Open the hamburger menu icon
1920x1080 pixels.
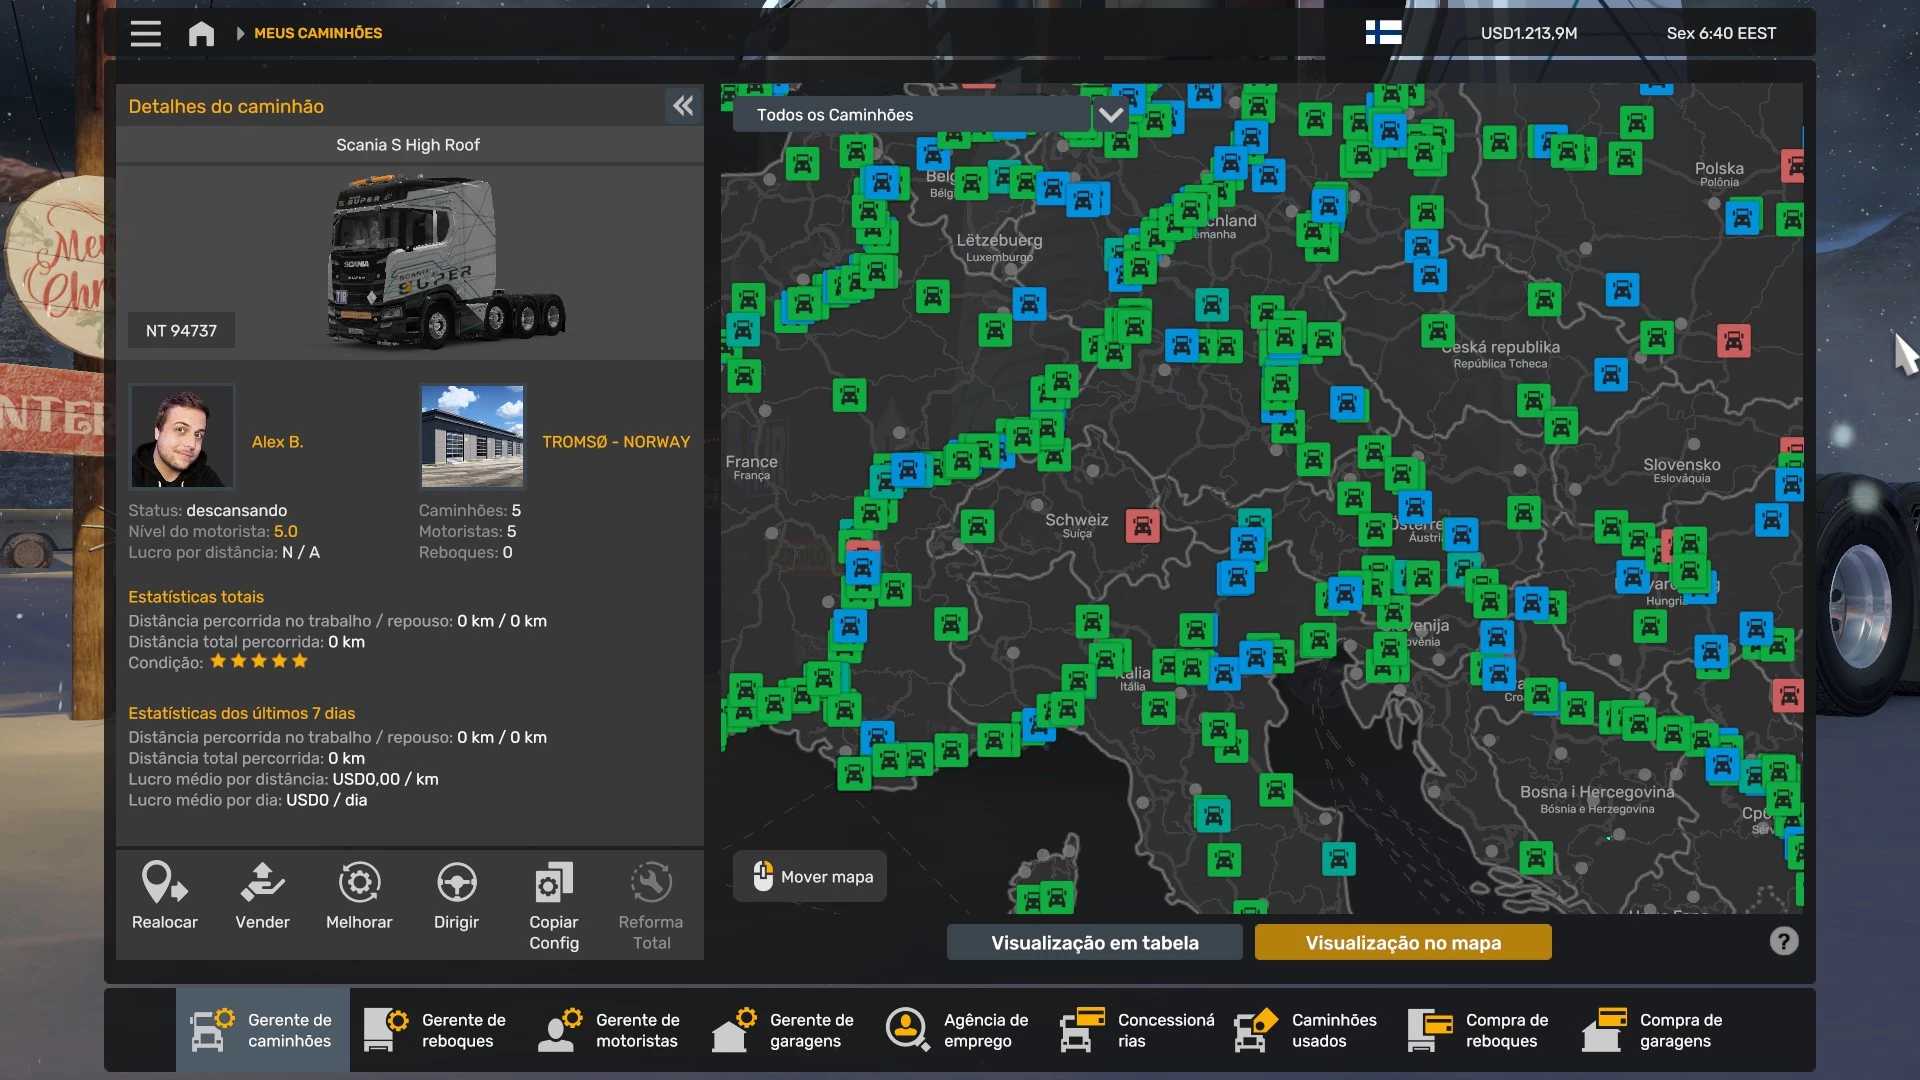pyautogui.click(x=145, y=34)
